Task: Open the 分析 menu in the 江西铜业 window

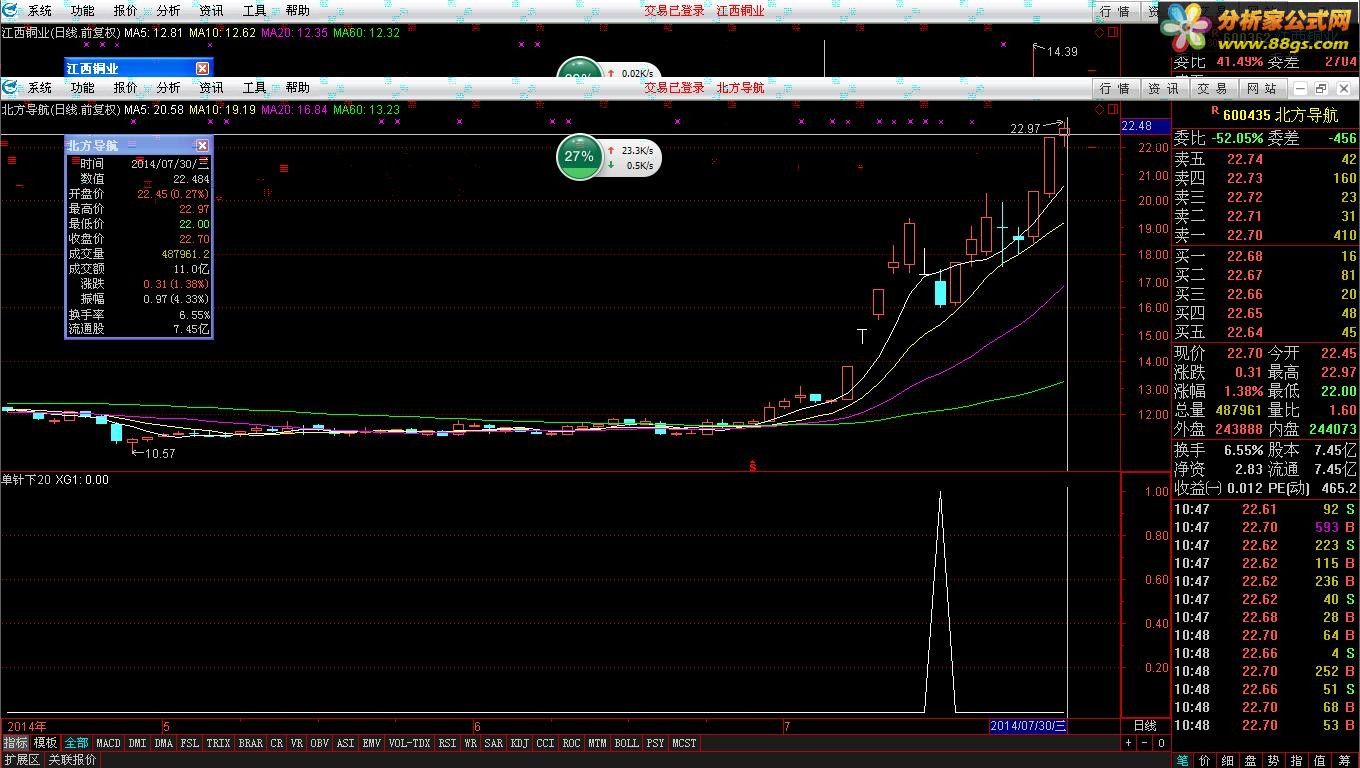Action: [168, 11]
